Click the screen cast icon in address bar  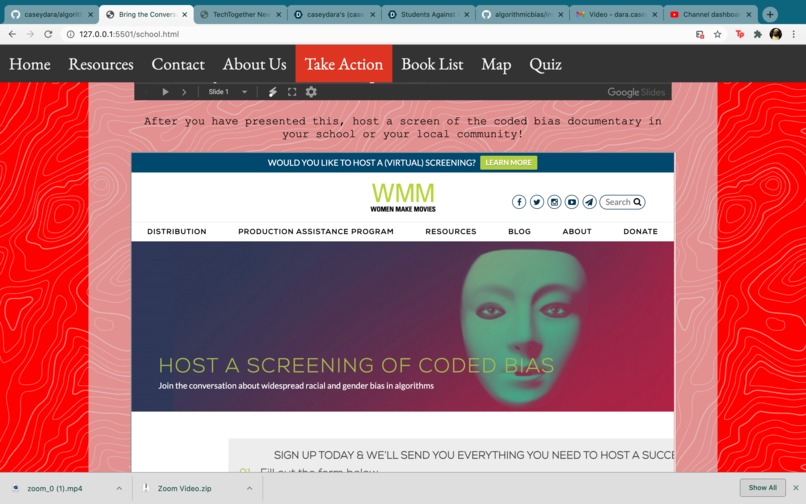click(700, 34)
